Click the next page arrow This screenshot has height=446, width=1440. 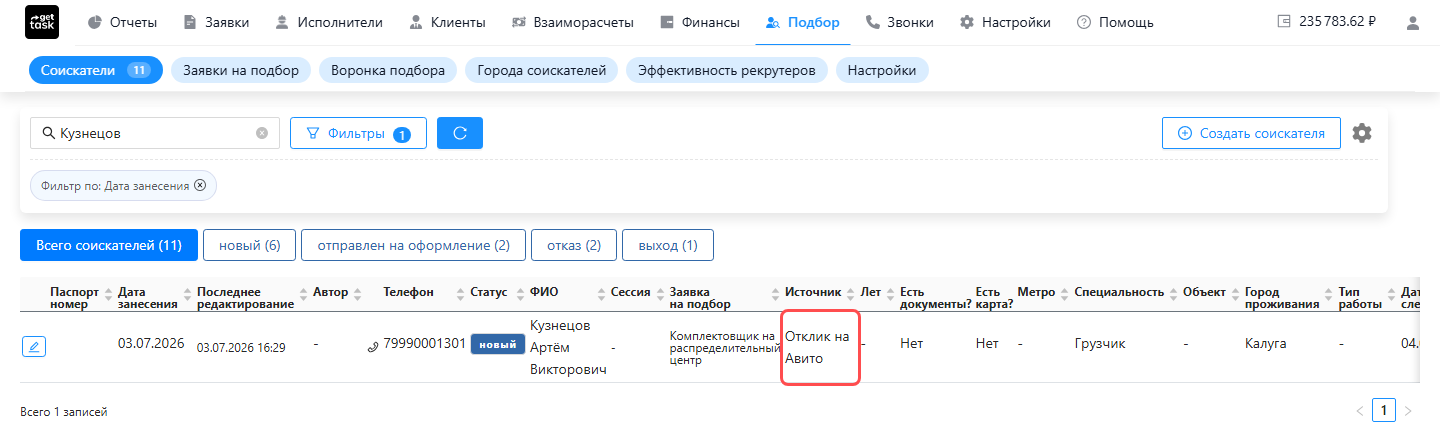click(1409, 410)
